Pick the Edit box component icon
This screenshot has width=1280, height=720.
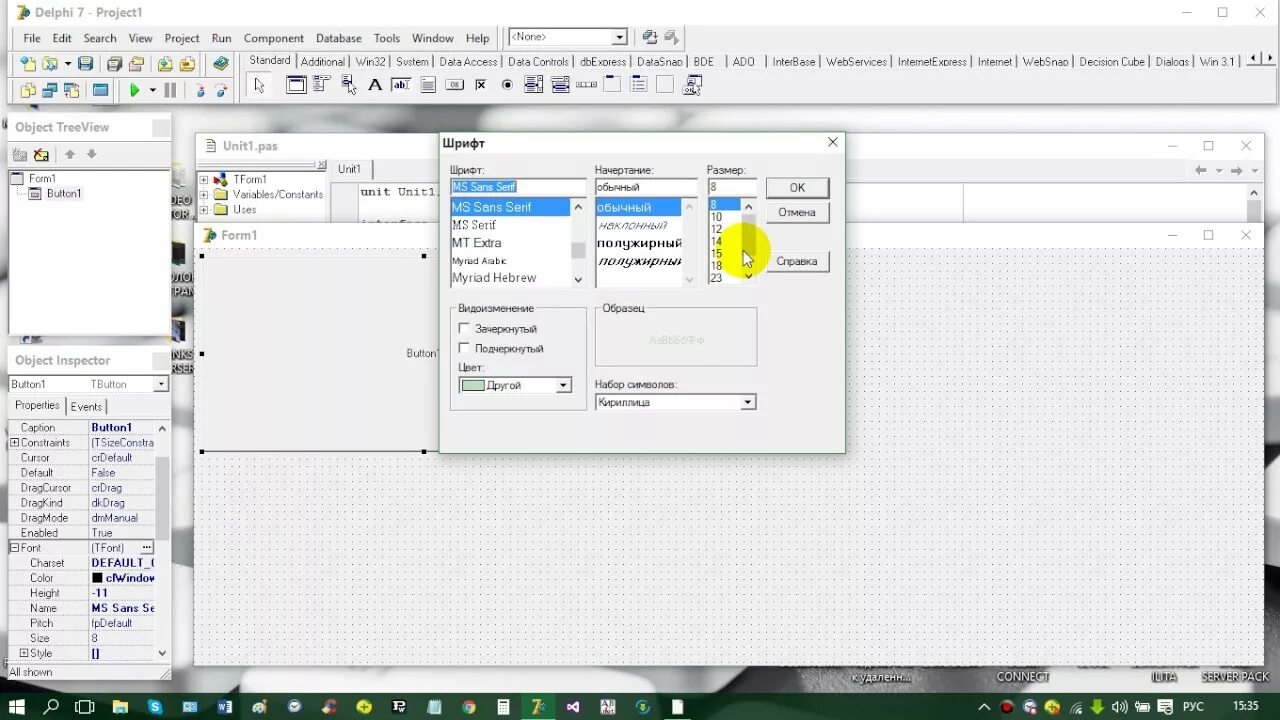pyautogui.click(x=401, y=85)
